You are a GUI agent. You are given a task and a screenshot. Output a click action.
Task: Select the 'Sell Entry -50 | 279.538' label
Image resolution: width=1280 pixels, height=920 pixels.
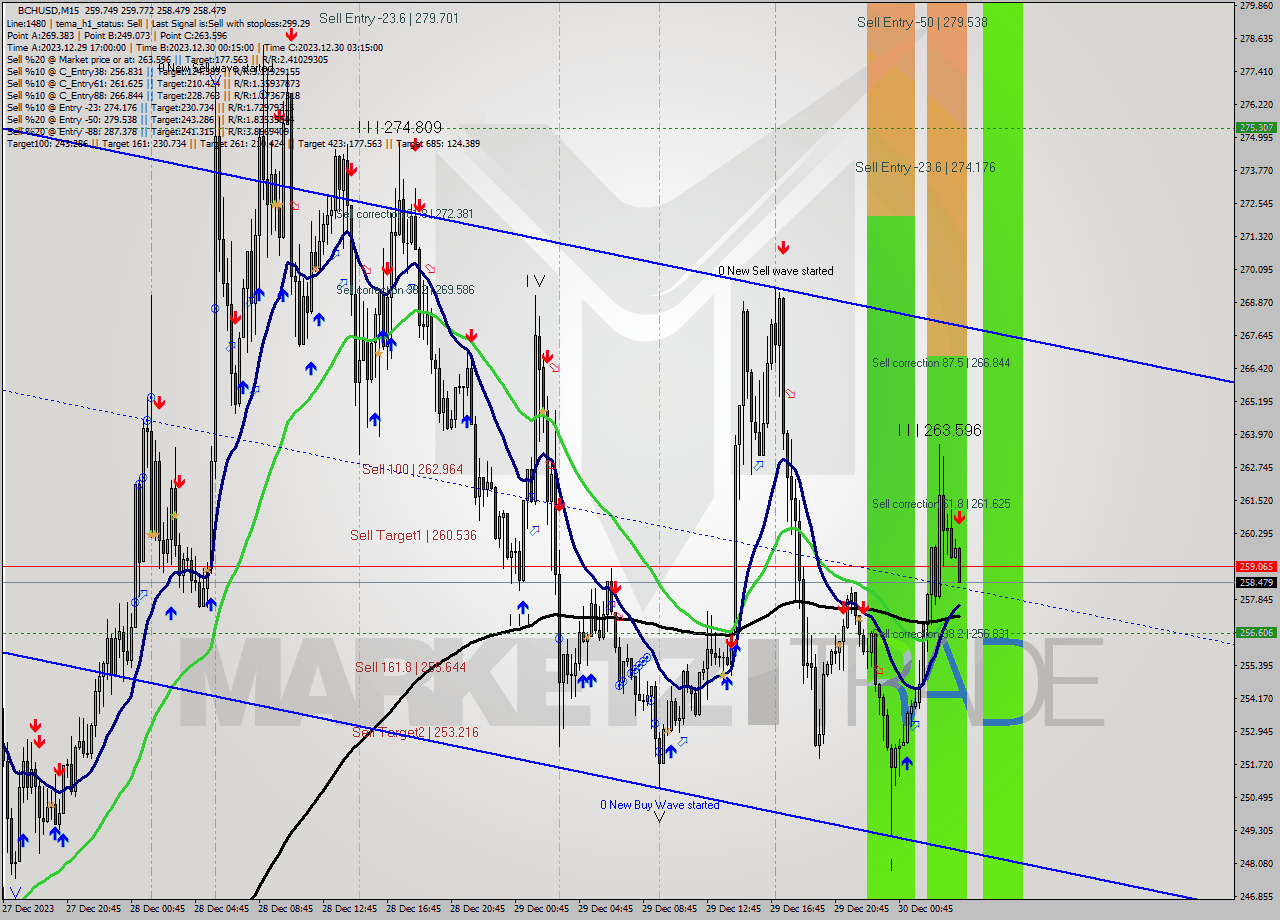[x=922, y=22]
